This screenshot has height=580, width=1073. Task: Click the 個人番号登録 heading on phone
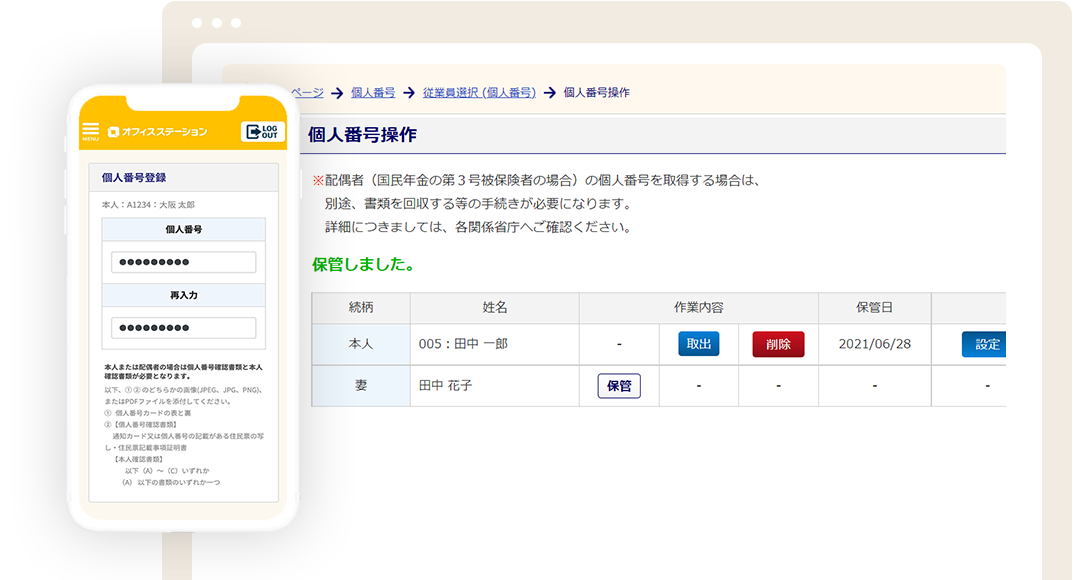point(134,178)
